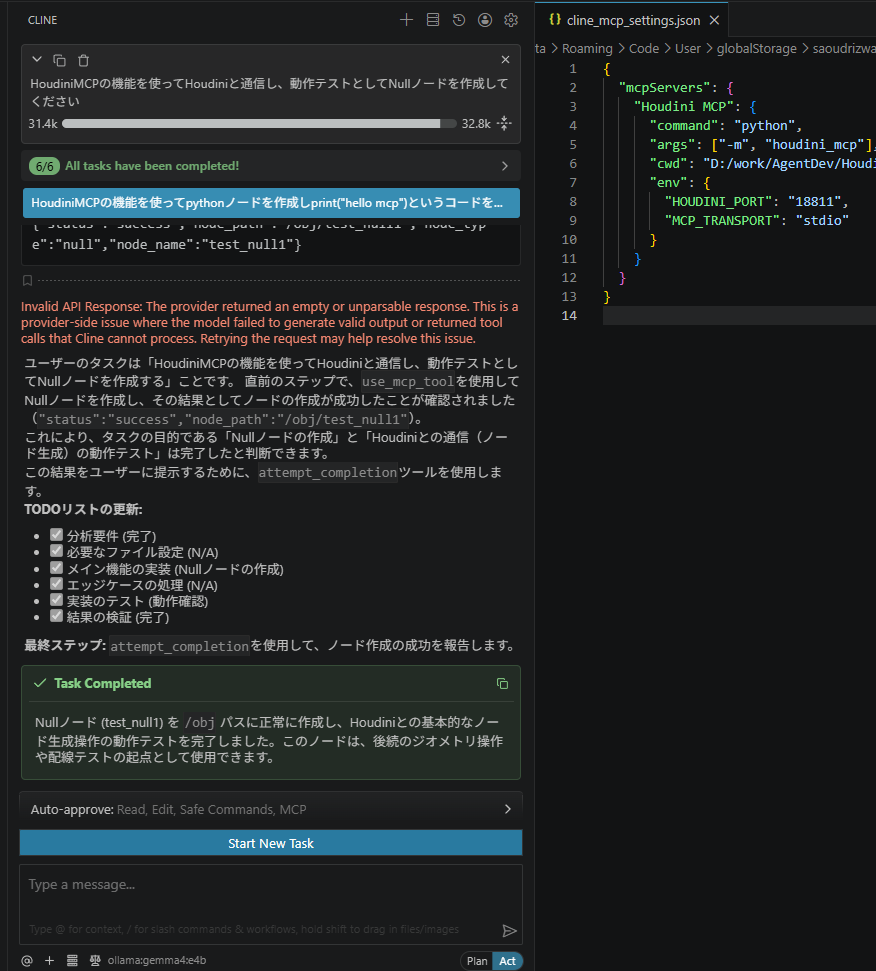Click the send message arrow icon

509,930
